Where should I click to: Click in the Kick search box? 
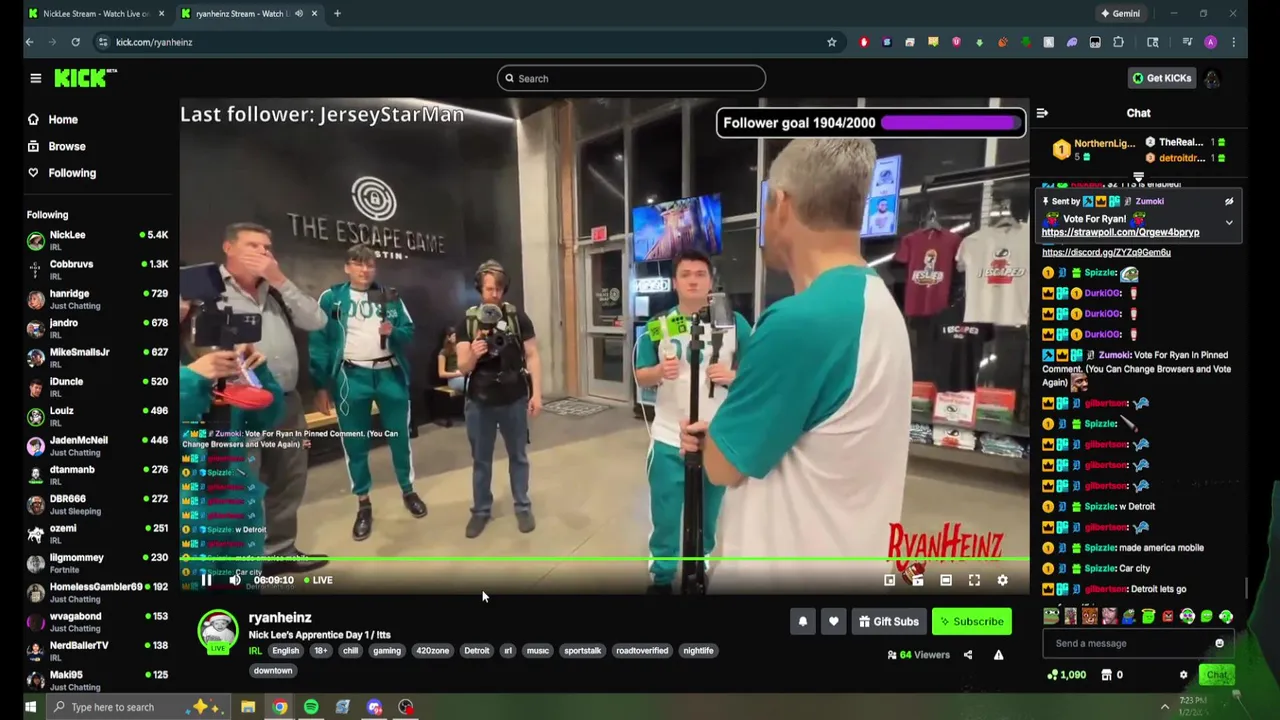pyautogui.click(x=631, y=78)
